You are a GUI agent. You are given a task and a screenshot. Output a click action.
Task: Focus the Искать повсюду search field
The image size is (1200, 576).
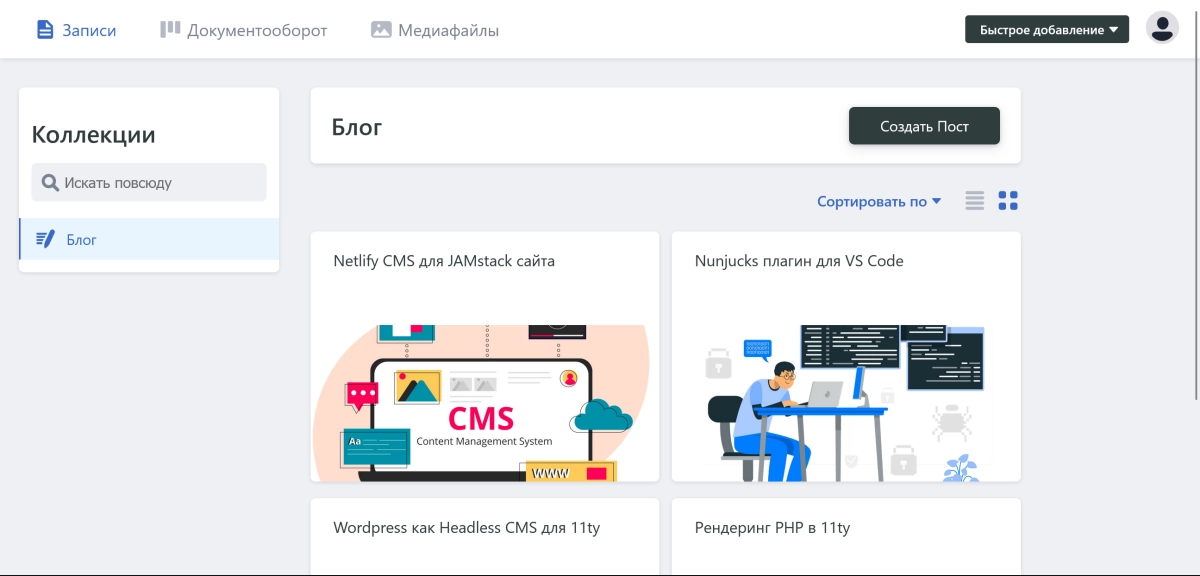[x=149, y=183]
